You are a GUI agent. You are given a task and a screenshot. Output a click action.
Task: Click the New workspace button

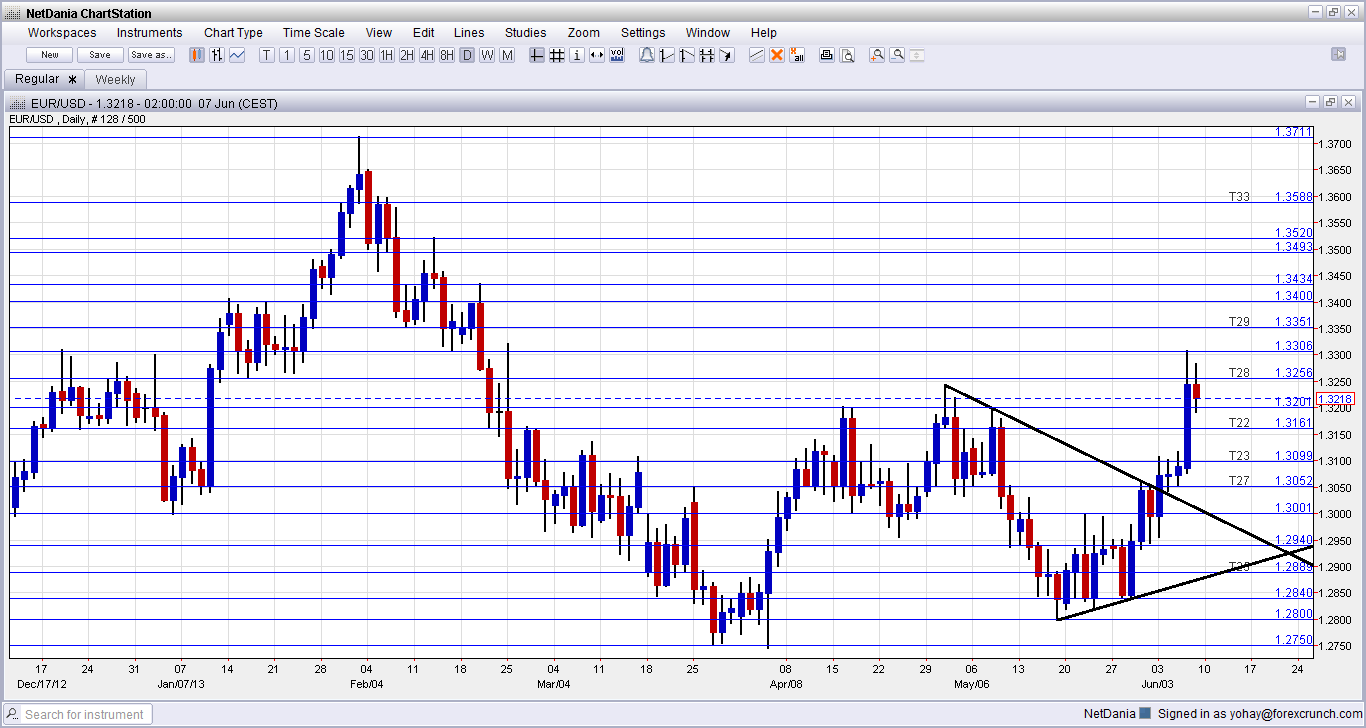coord(49,55)
